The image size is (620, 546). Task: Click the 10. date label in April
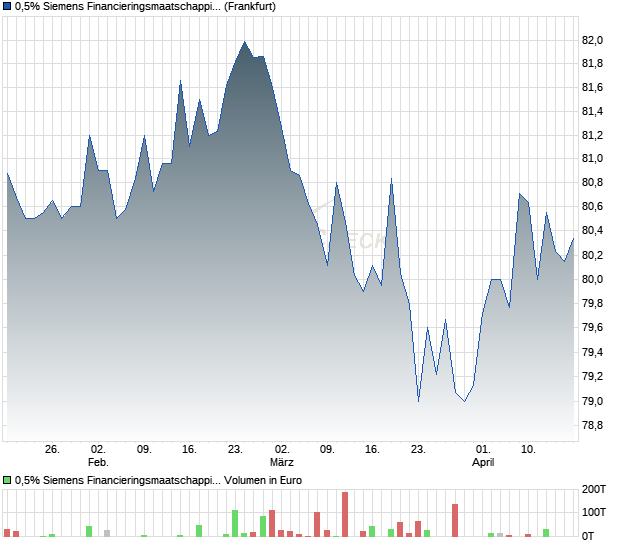coord(528,450)
